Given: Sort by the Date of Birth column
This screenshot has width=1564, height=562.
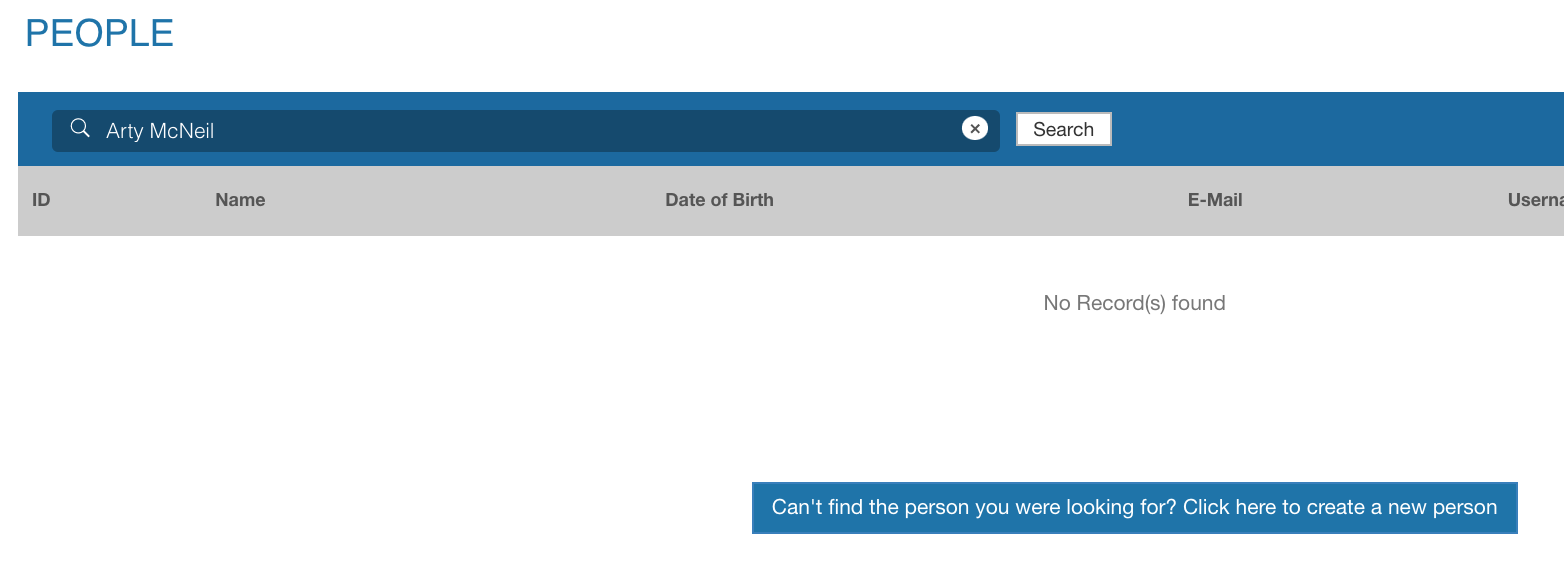Looking at the screenshot, I should point(719,200).
